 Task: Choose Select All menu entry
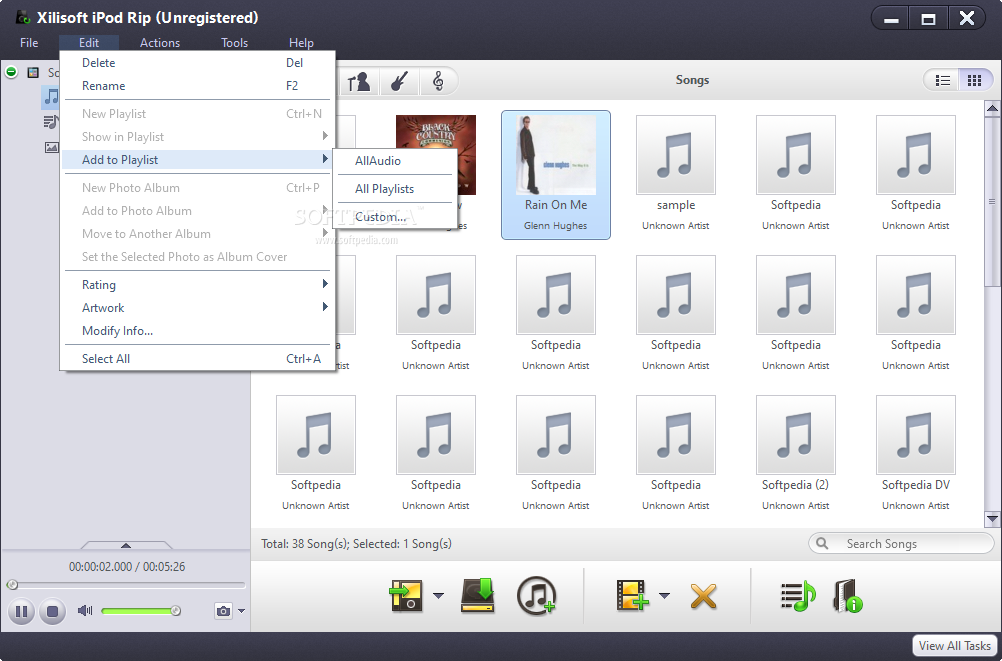(197, 359)
